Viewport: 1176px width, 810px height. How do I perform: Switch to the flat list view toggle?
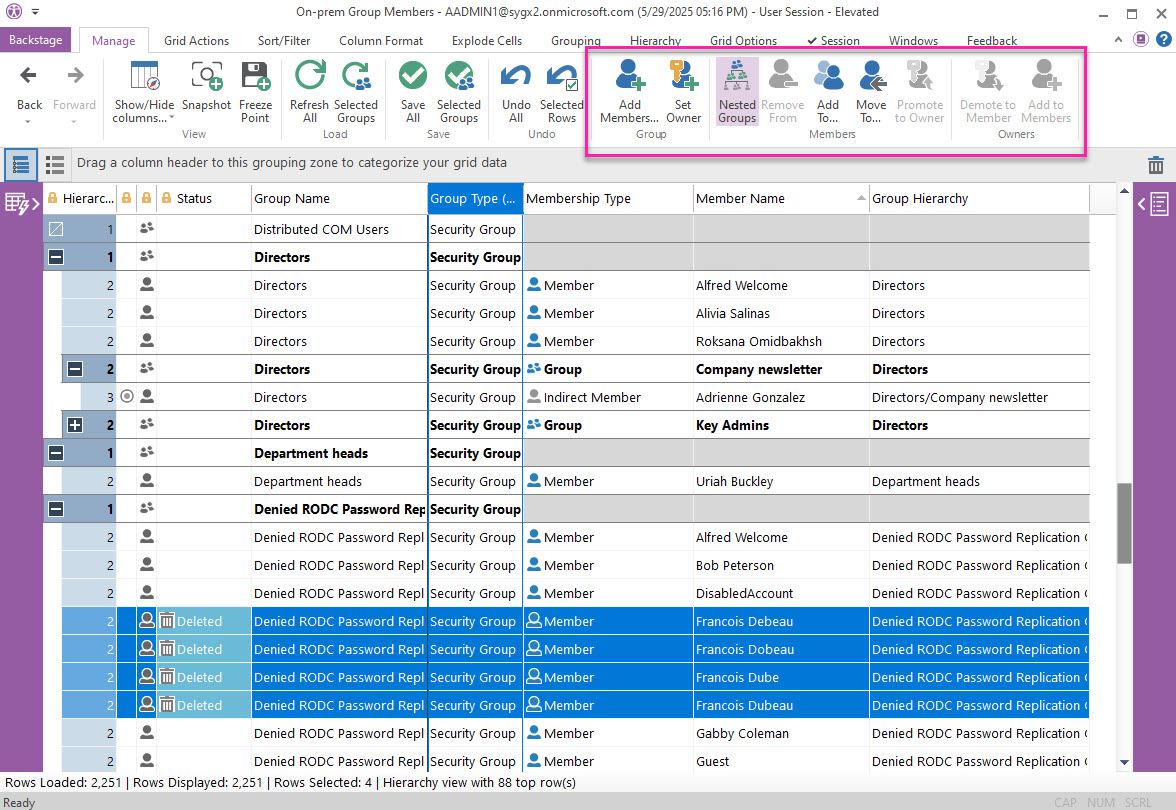[x=55, y=164]
